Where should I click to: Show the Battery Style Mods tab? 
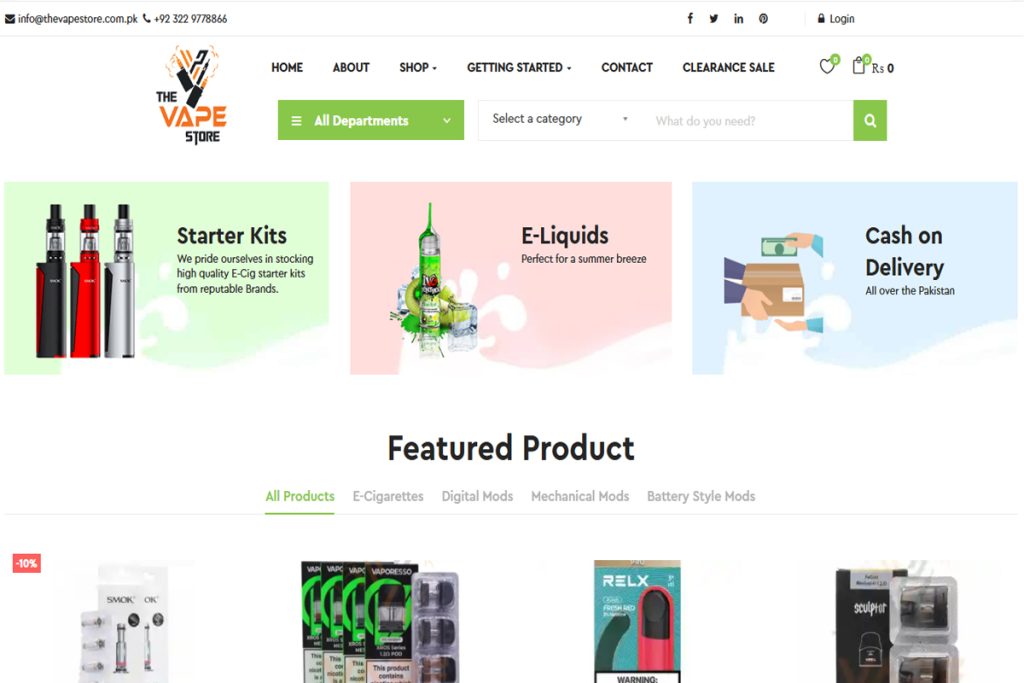(x=701, y=496)
